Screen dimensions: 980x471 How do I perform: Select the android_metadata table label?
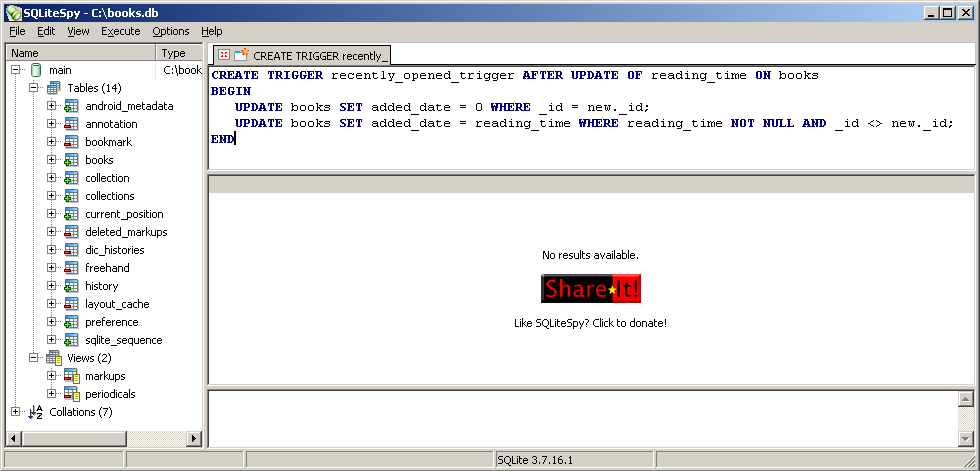coord(129,106)
